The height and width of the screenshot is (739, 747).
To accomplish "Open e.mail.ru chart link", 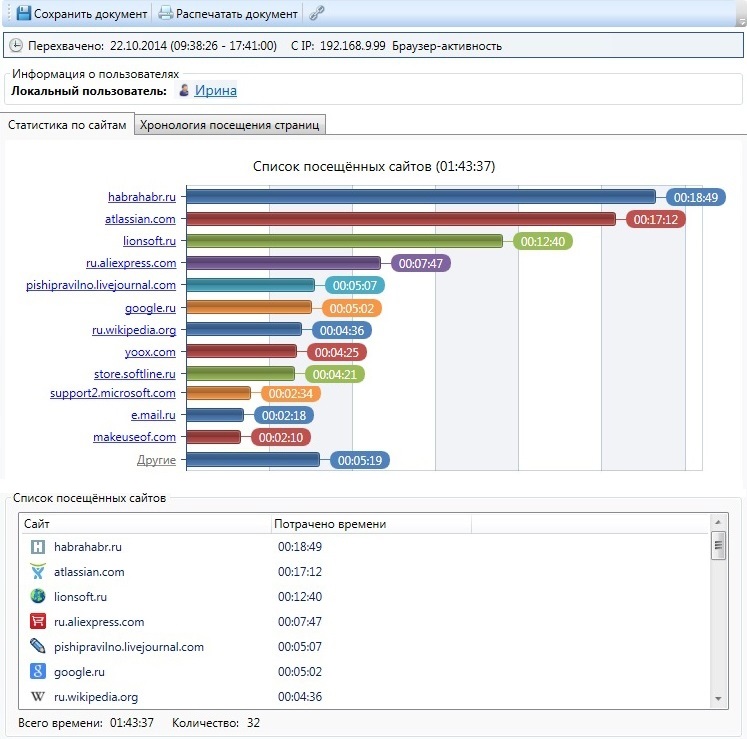I will [153, 415].
